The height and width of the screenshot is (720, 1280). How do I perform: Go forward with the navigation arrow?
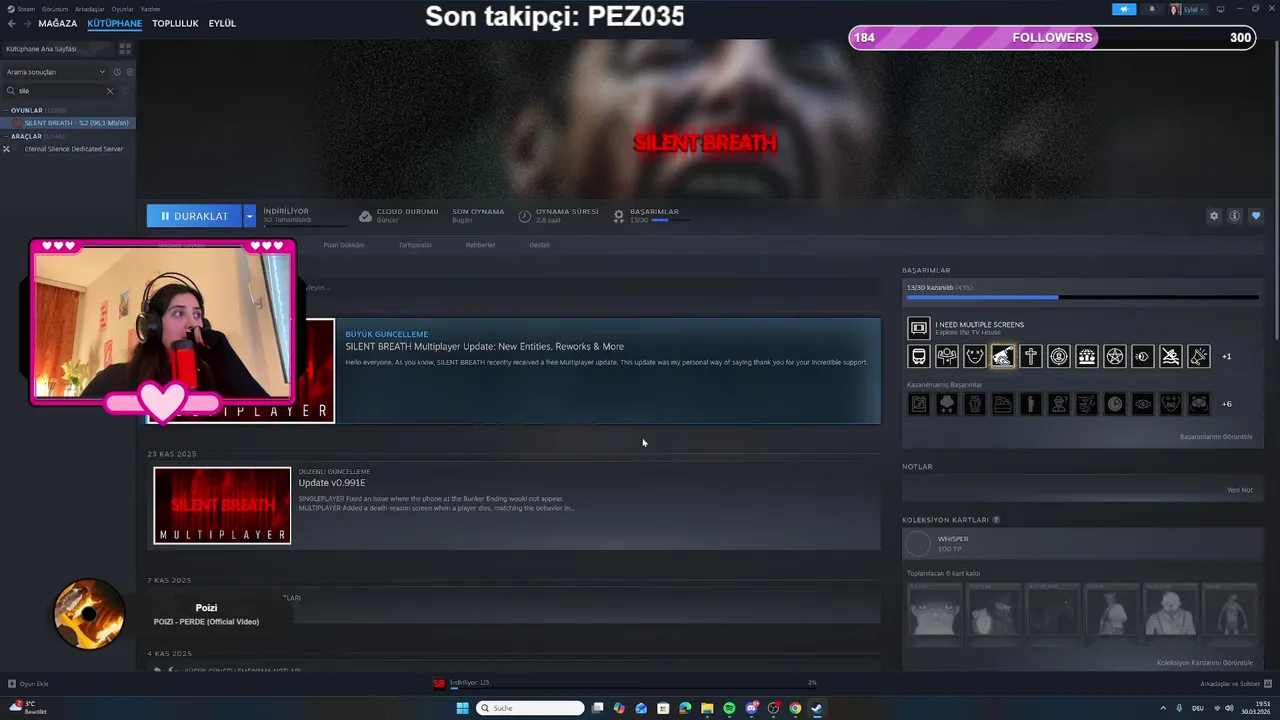pyautogui.click(x=26, y=23)
